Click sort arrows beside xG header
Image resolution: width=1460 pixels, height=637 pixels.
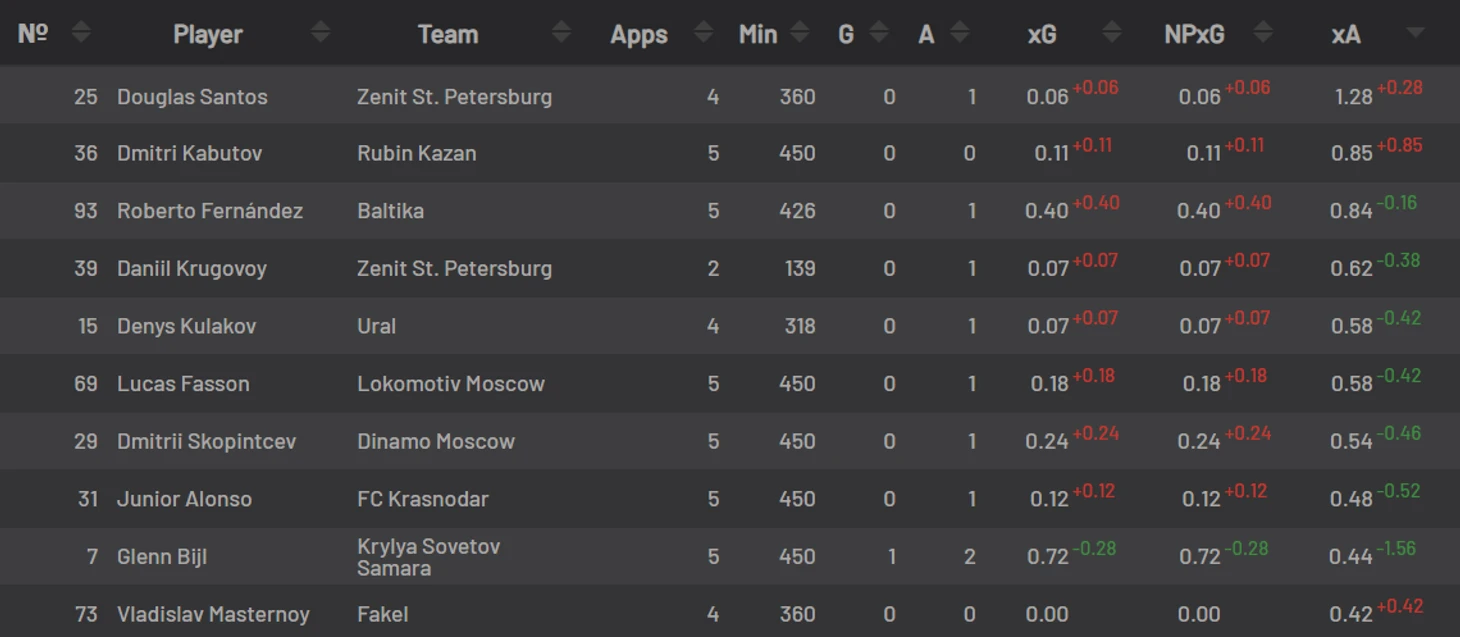pos(1112,33)
